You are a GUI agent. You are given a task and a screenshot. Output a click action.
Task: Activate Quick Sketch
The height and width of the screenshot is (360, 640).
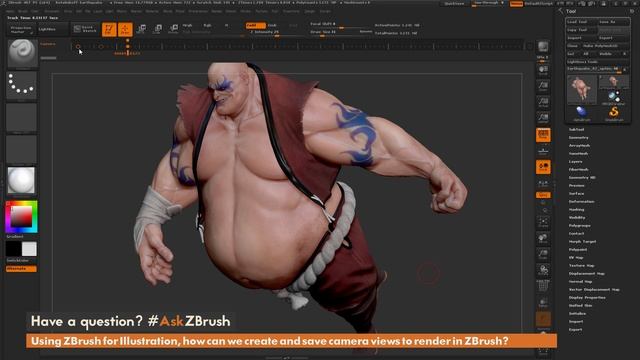click(x=85, y=29)
